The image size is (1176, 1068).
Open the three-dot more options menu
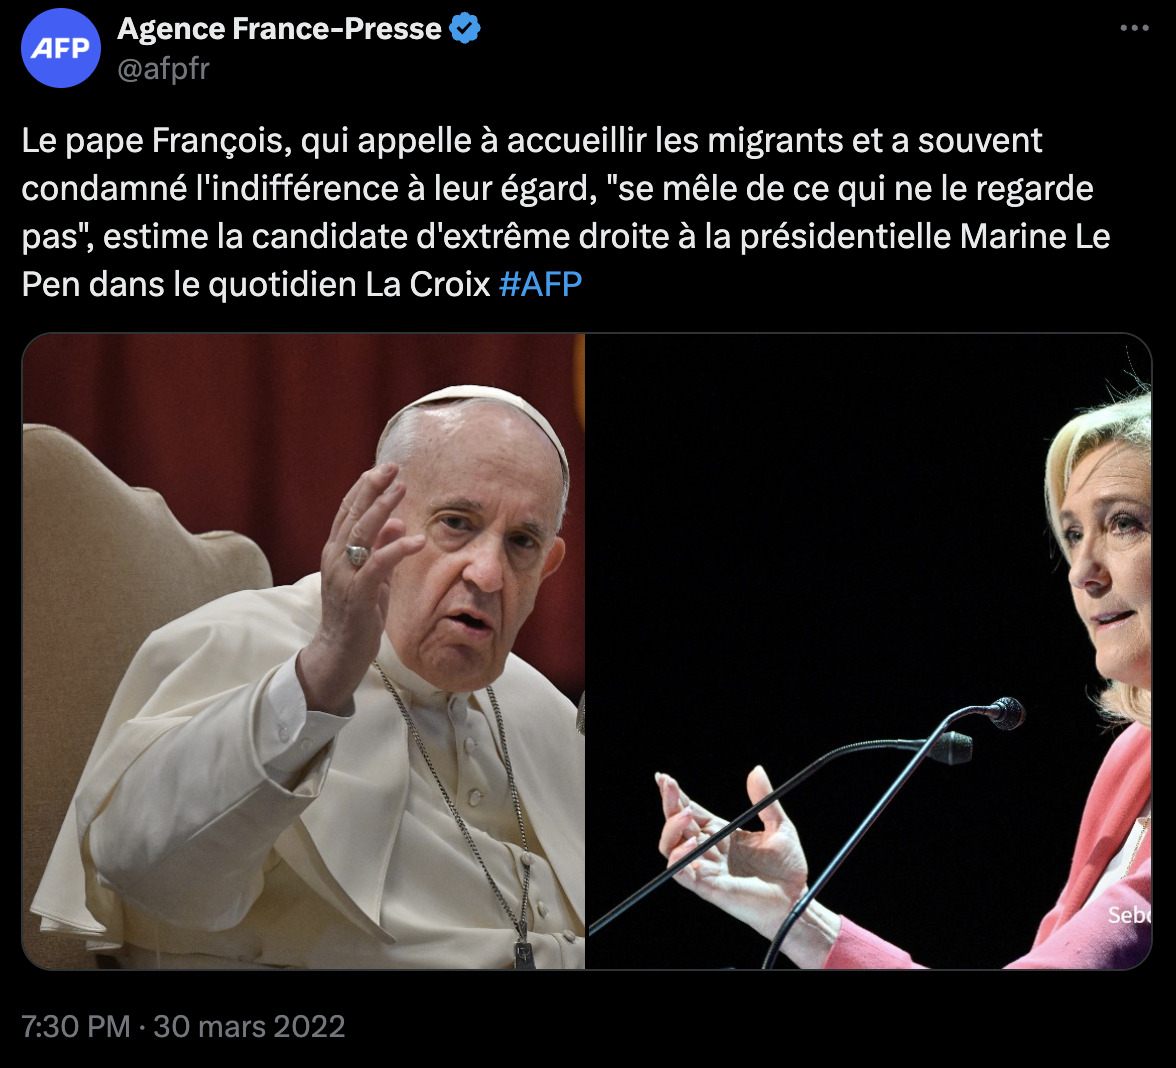1134,28
